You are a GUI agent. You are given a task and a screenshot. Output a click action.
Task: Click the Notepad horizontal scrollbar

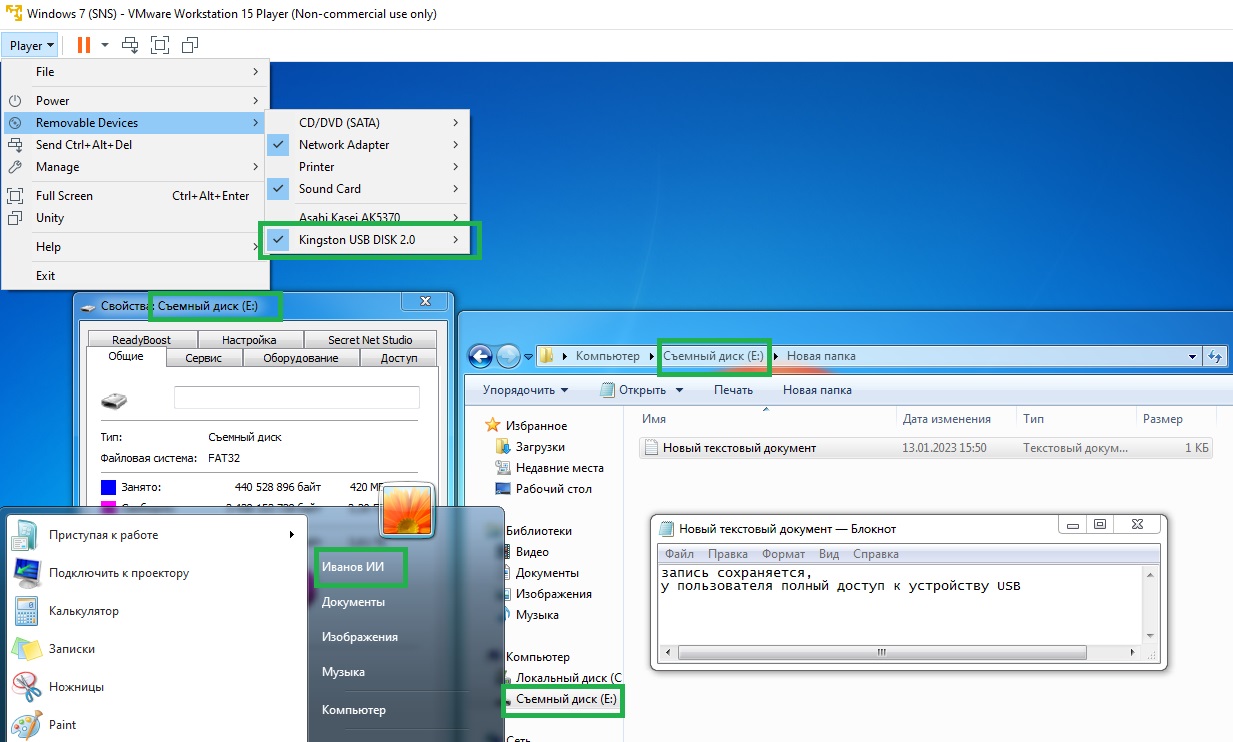pos(880,653)
